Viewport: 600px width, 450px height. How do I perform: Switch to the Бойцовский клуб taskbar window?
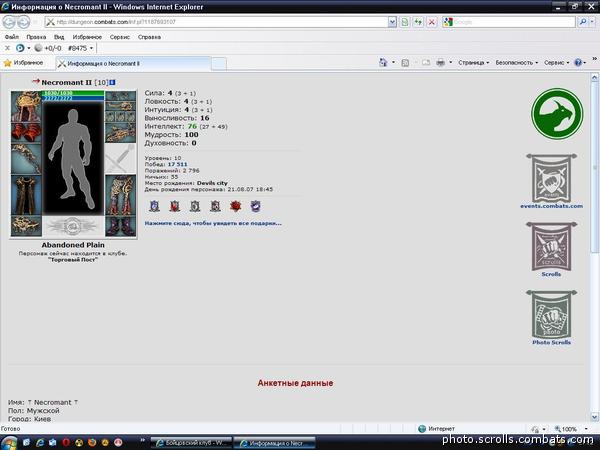pyautogui.click(x=191, y=443)
